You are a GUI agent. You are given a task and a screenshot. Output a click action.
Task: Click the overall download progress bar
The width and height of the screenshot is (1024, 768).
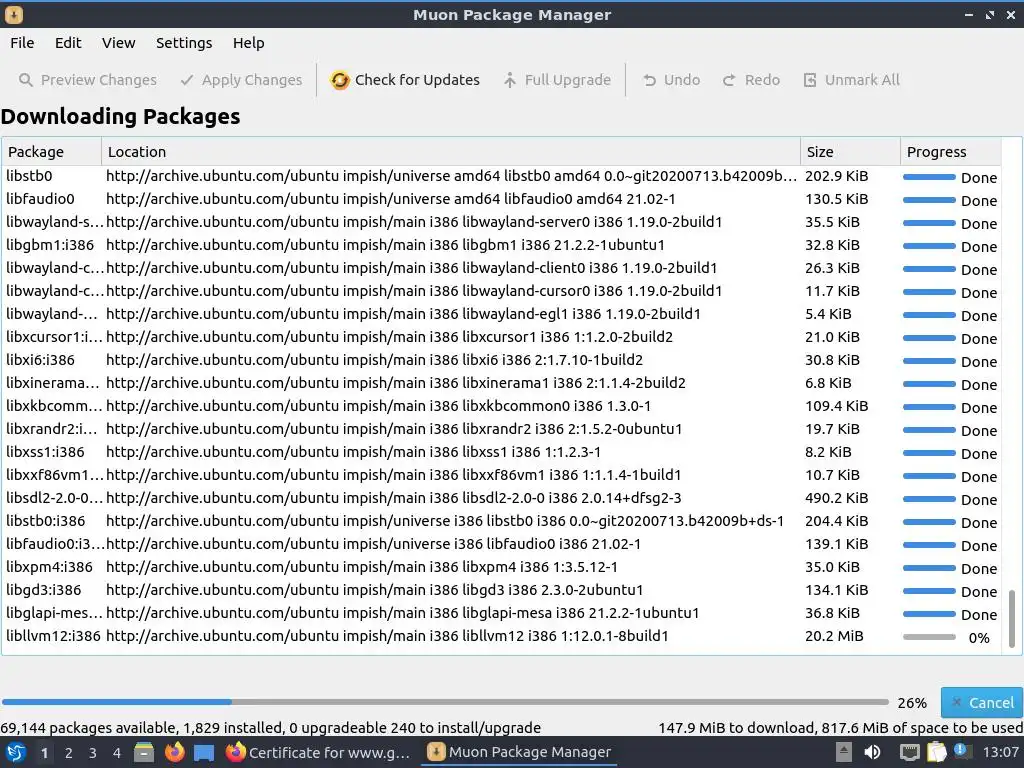(445, 702)
